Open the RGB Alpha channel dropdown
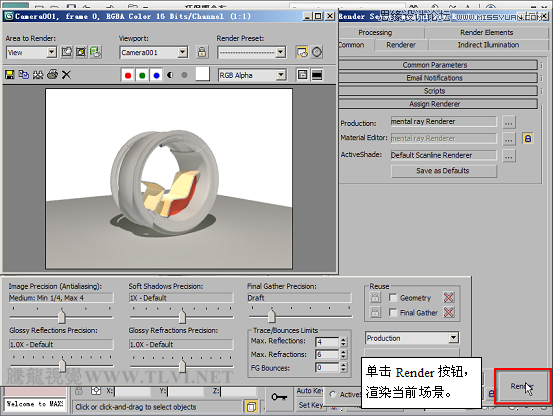Viewport: 553px width, 416px height. [x=281, y=75]
